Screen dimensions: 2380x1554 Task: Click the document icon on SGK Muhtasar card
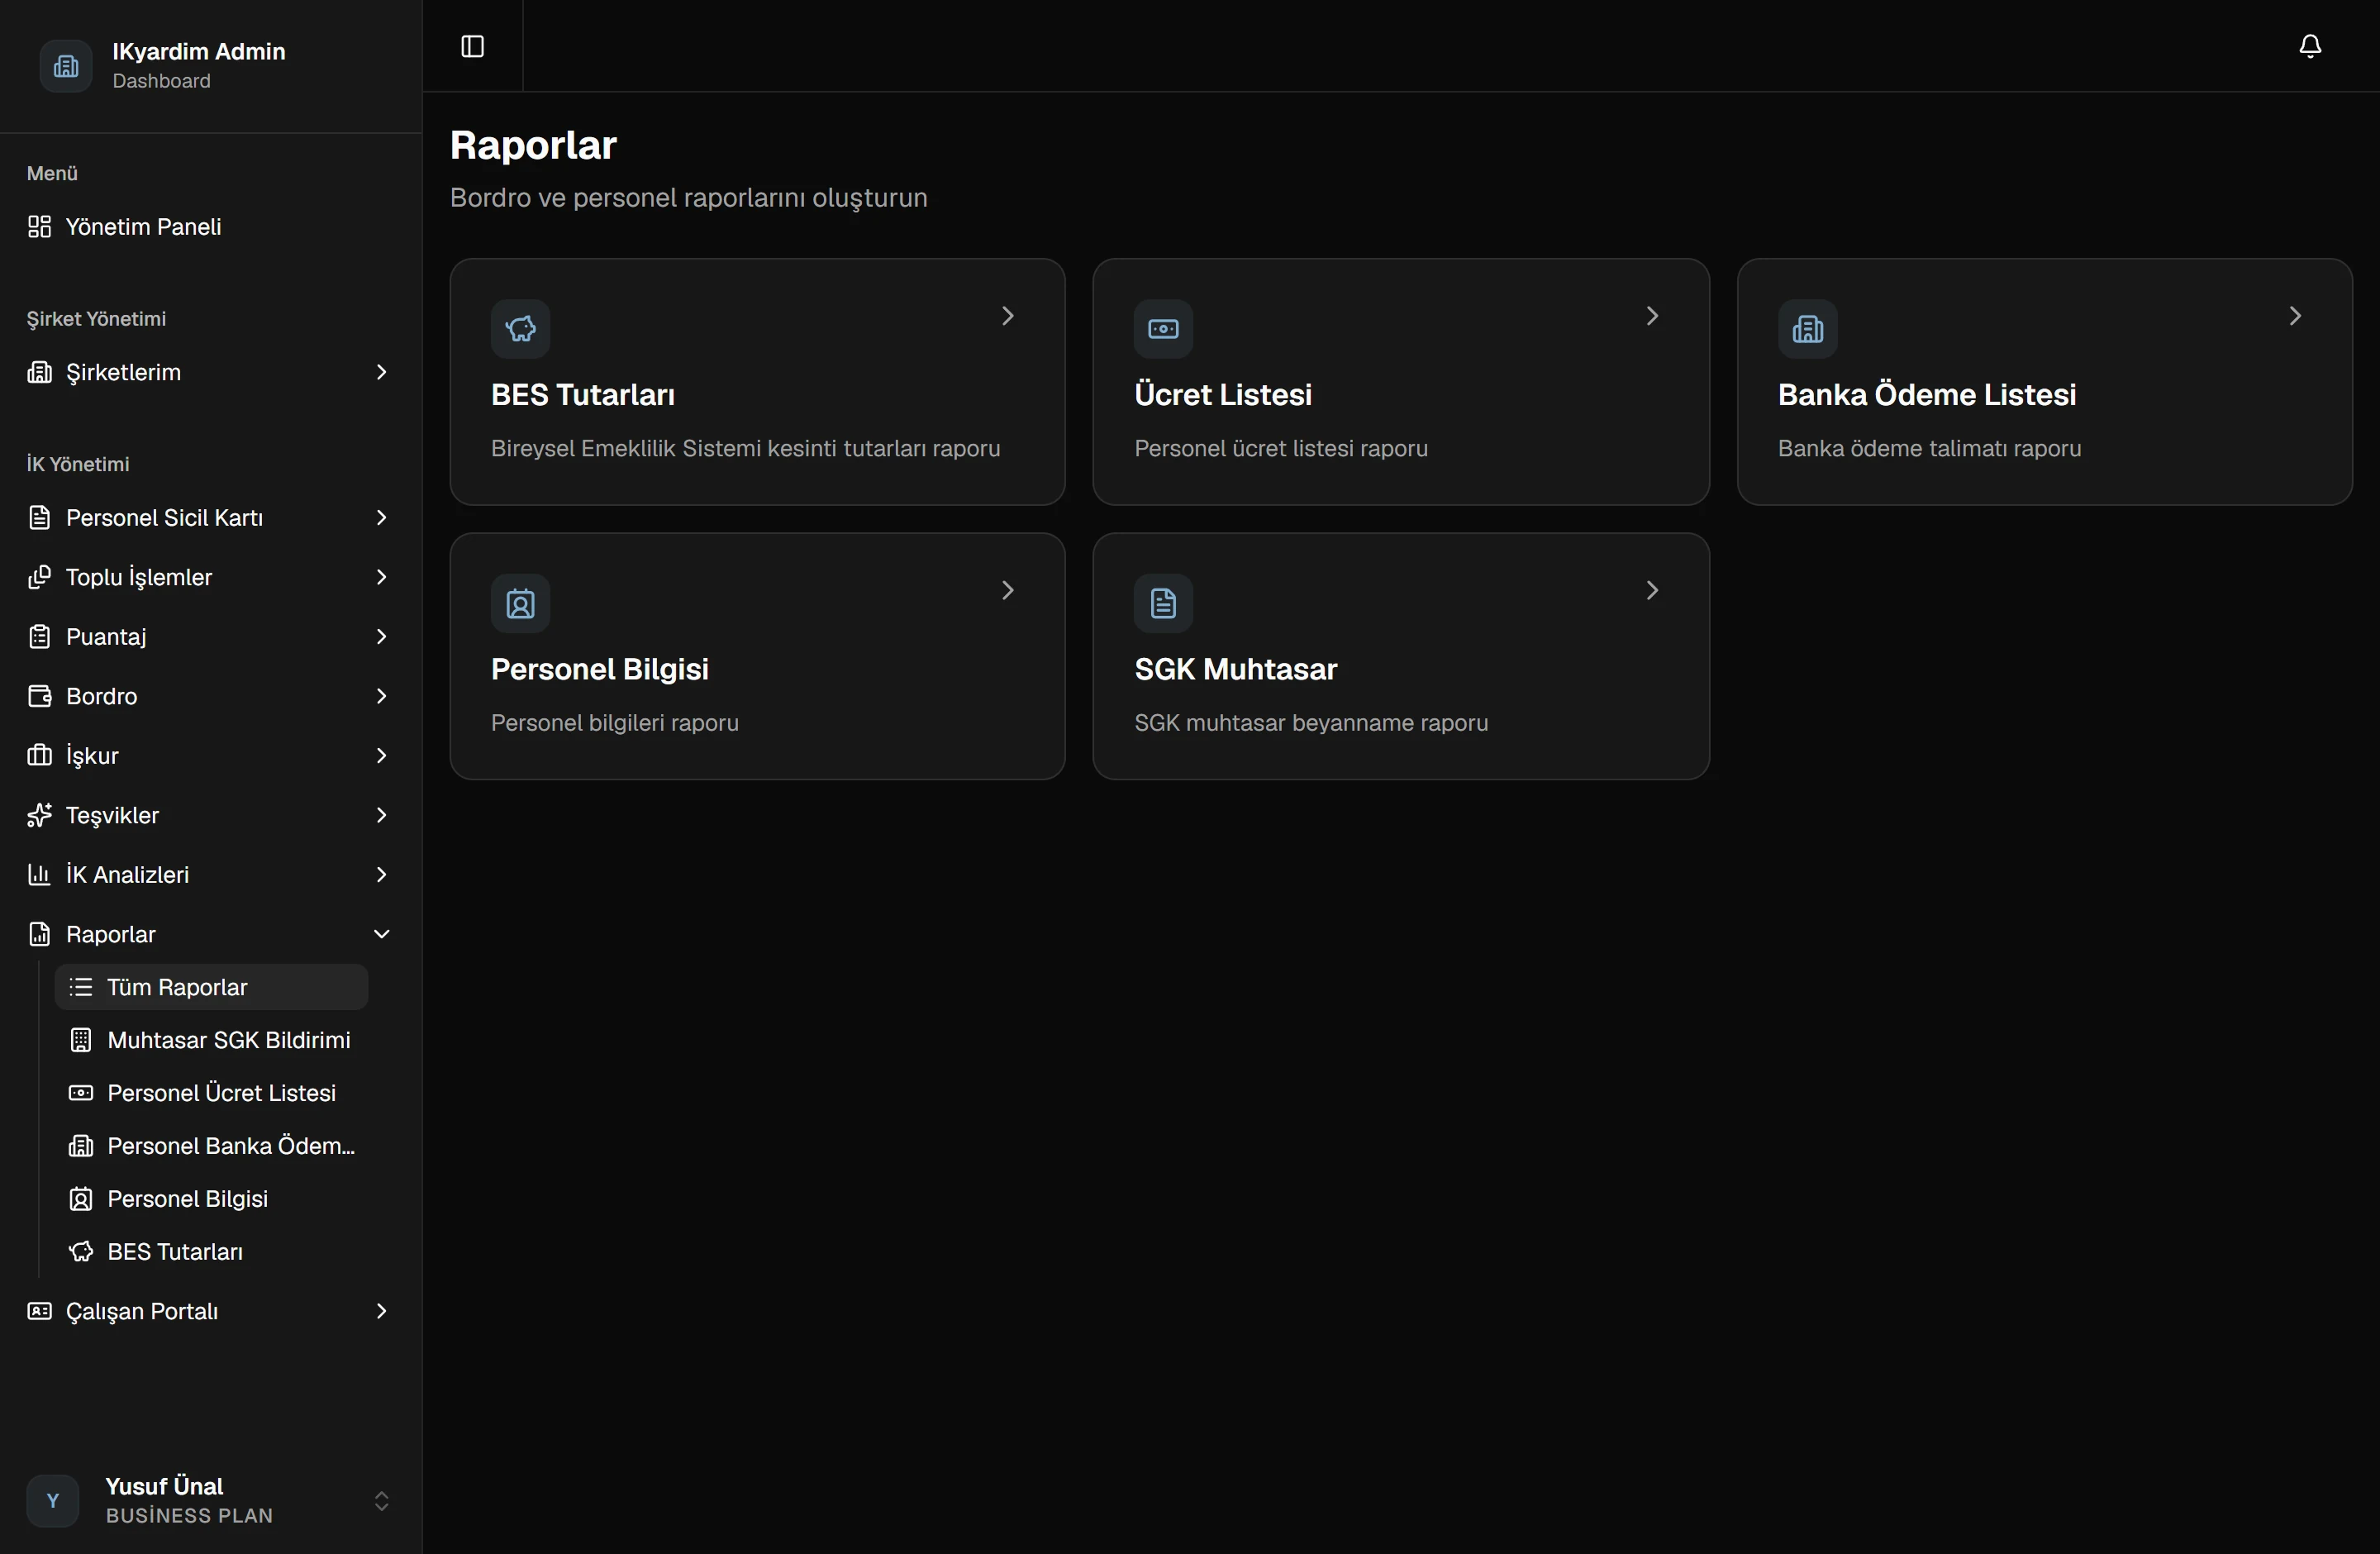tap(1163, 603)
